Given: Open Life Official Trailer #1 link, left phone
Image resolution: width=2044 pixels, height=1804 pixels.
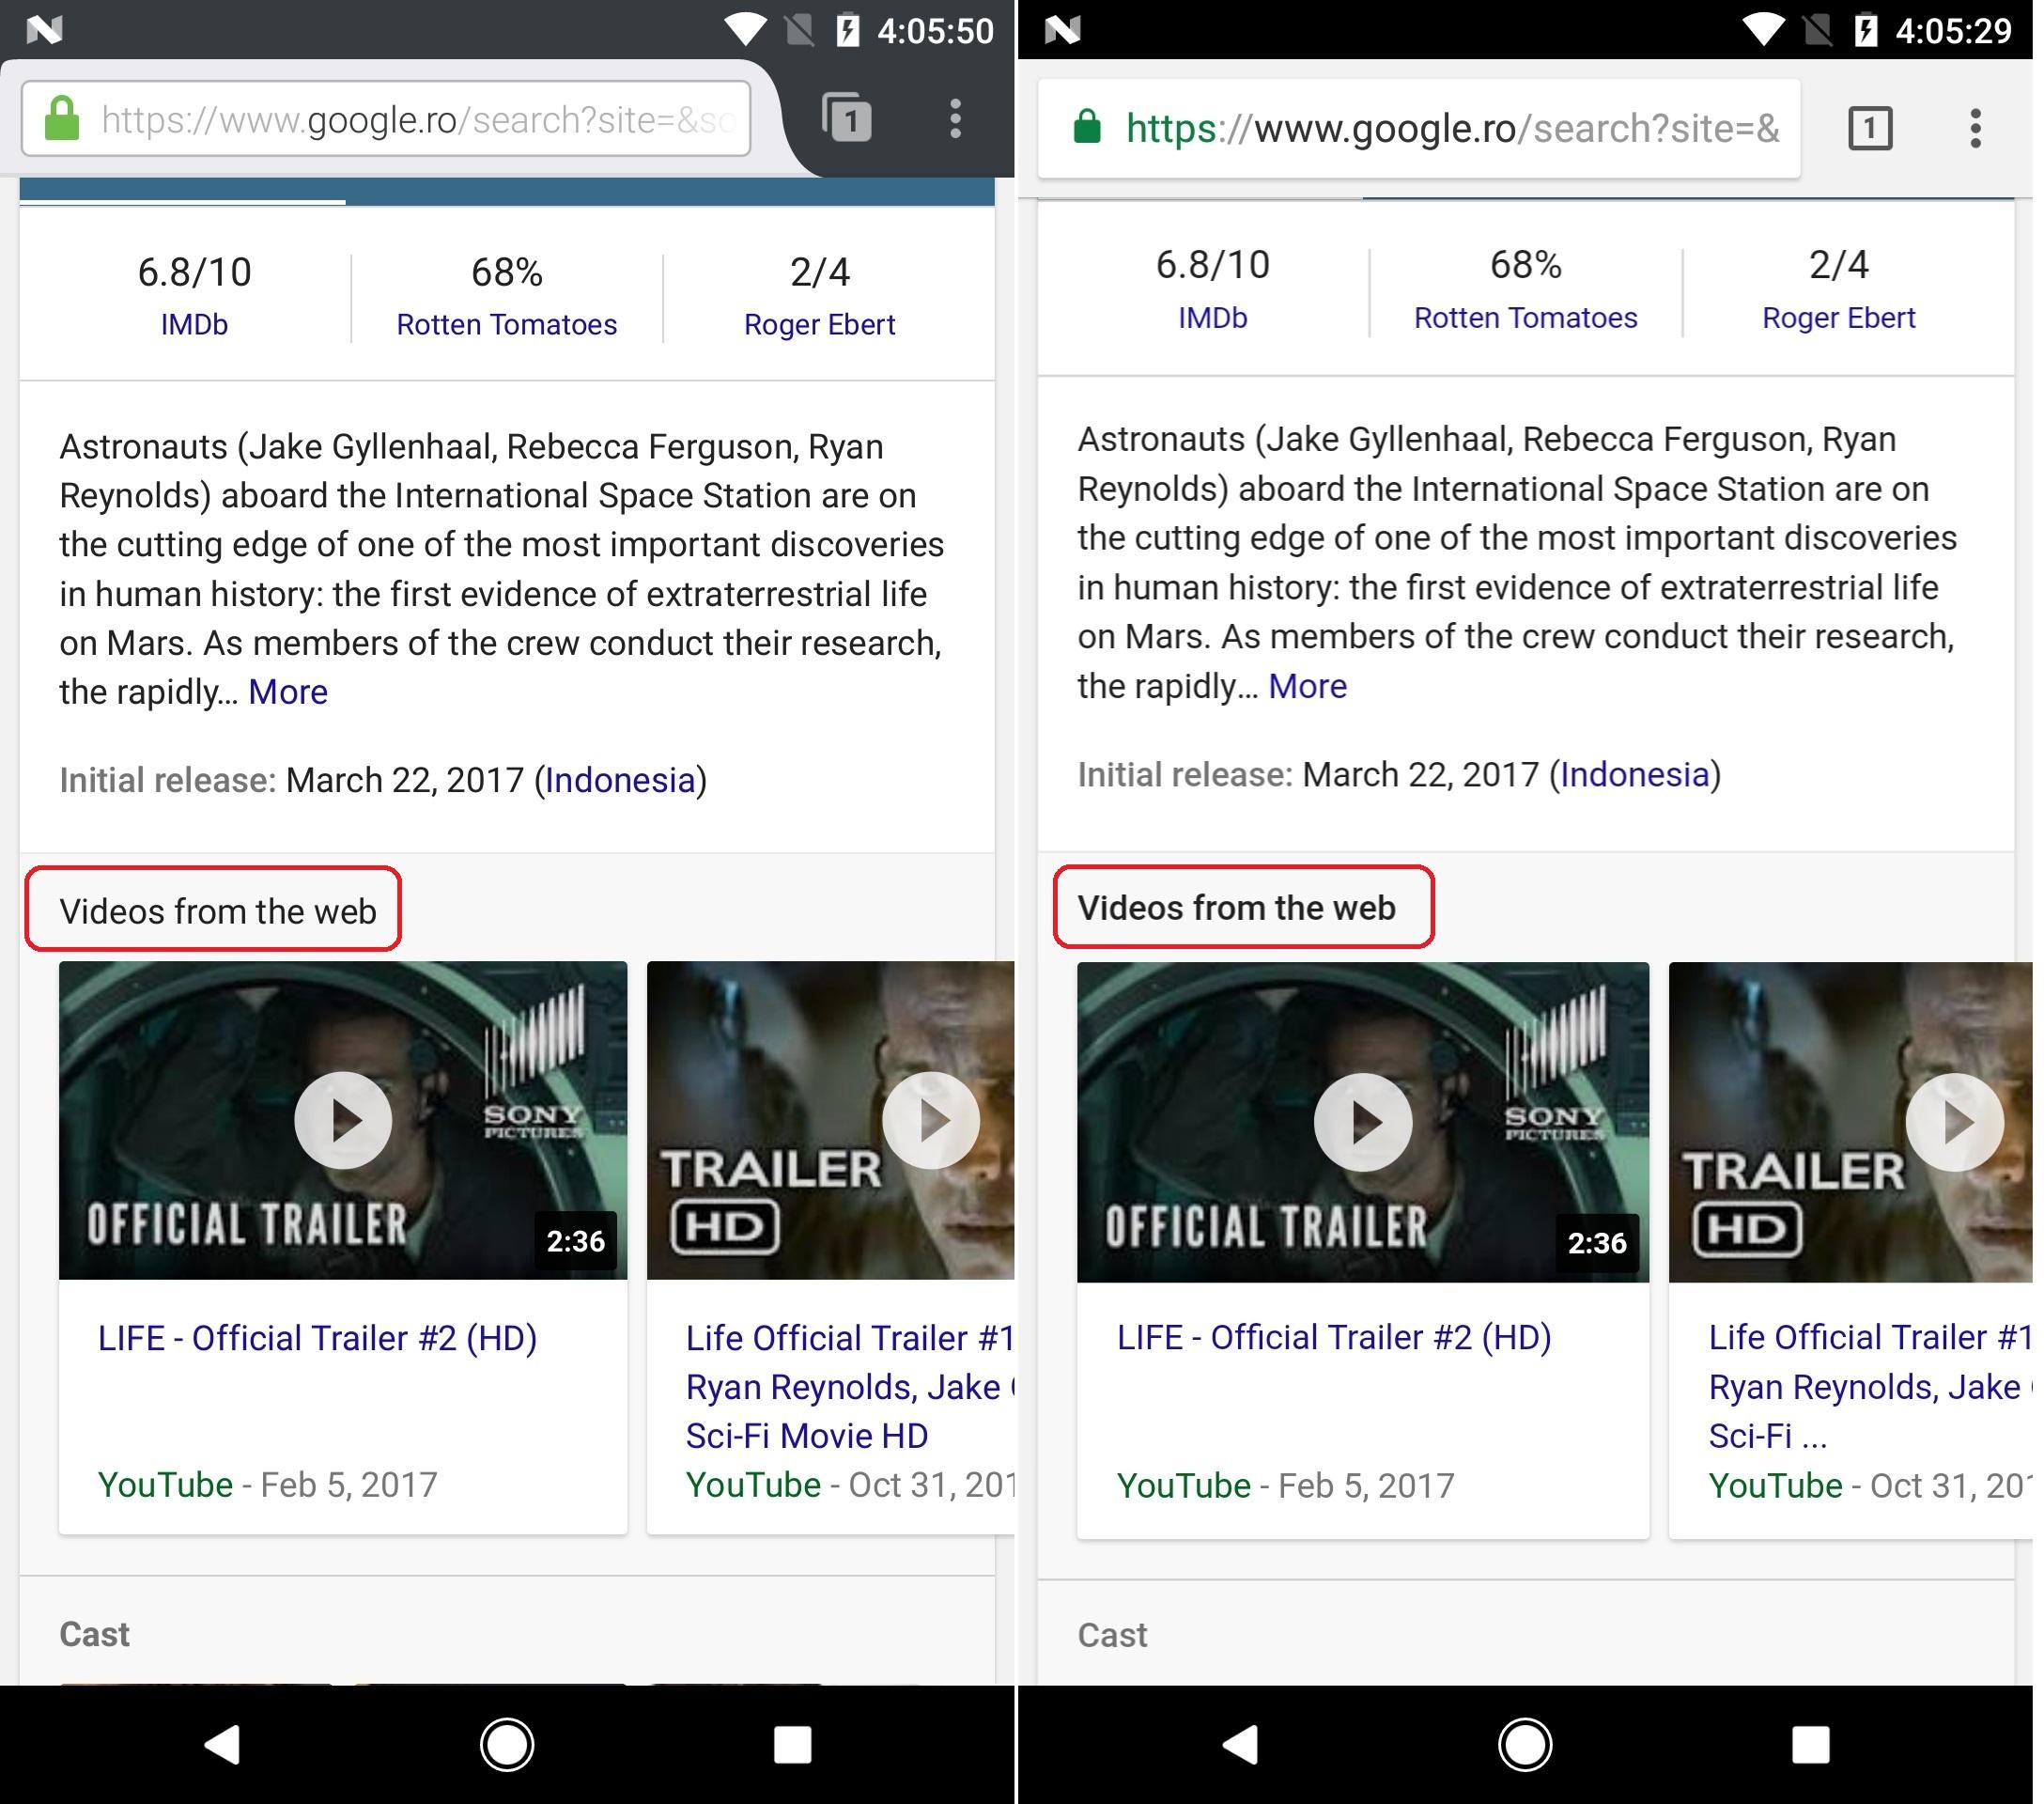Looking at the screenshot, I should coord(849,1387).
